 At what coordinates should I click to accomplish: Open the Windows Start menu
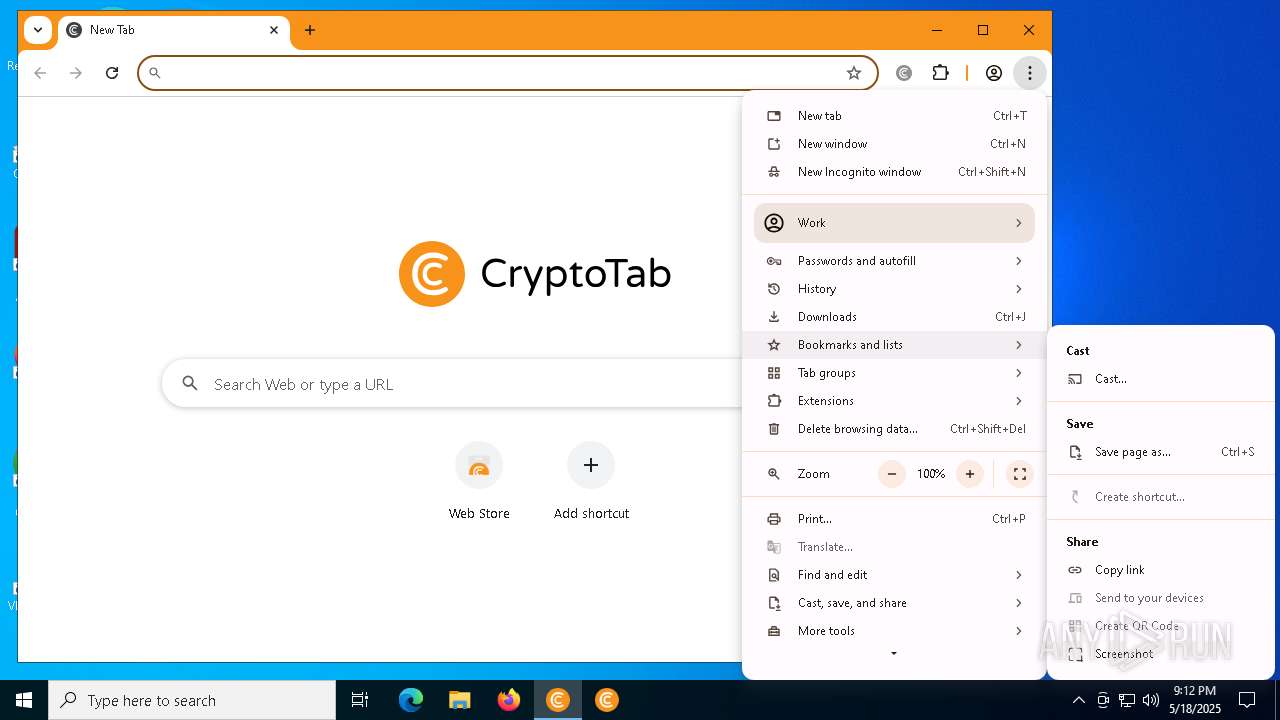click(x=24, y=700)
